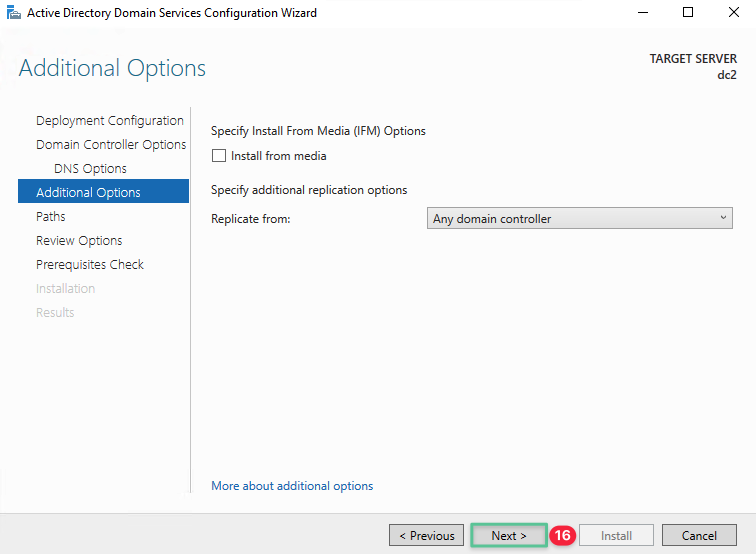
Task: Select the Domain Controller Options step
Action: click(110, 145)
